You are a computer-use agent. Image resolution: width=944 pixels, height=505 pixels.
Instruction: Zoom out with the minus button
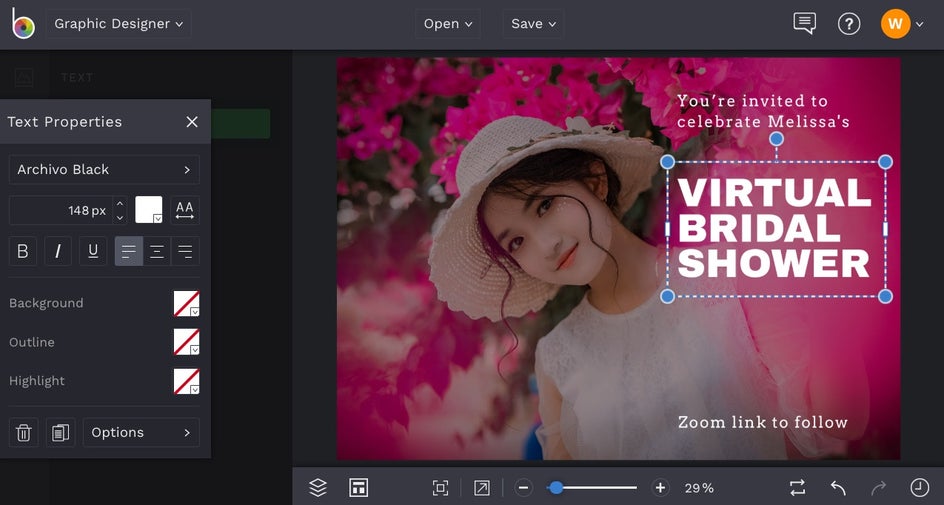(524, 488)
